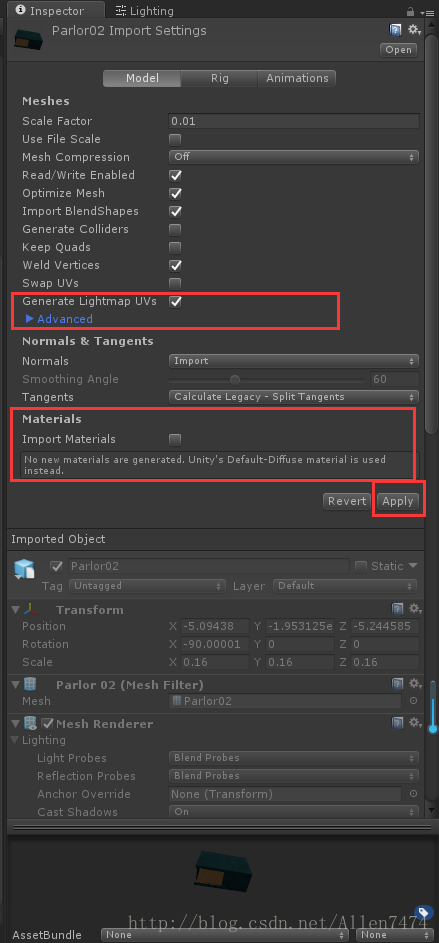Screen dimensions: 439x943
Task: Collapse the Lighting section foldout
Action: click(x=15, y=740)
